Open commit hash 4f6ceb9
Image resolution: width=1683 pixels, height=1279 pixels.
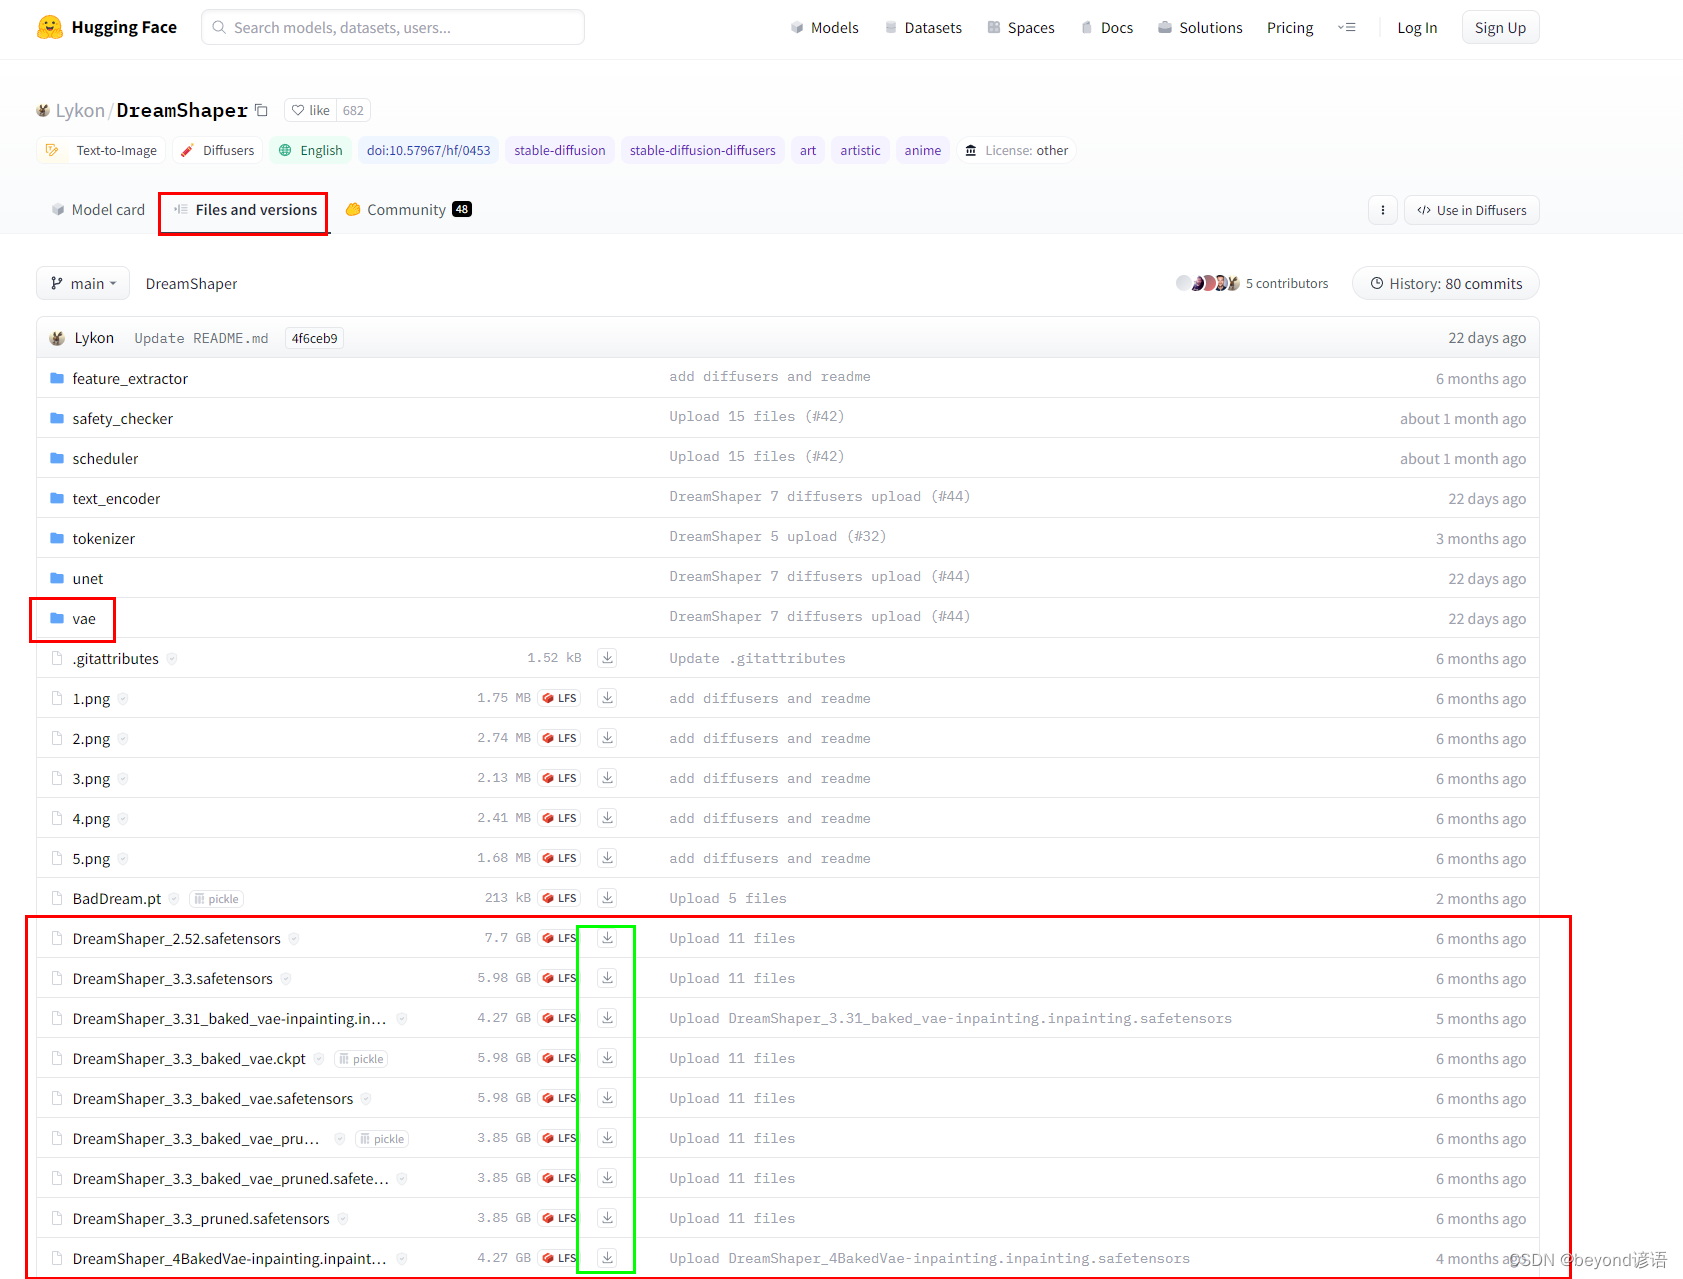(314, 338)
